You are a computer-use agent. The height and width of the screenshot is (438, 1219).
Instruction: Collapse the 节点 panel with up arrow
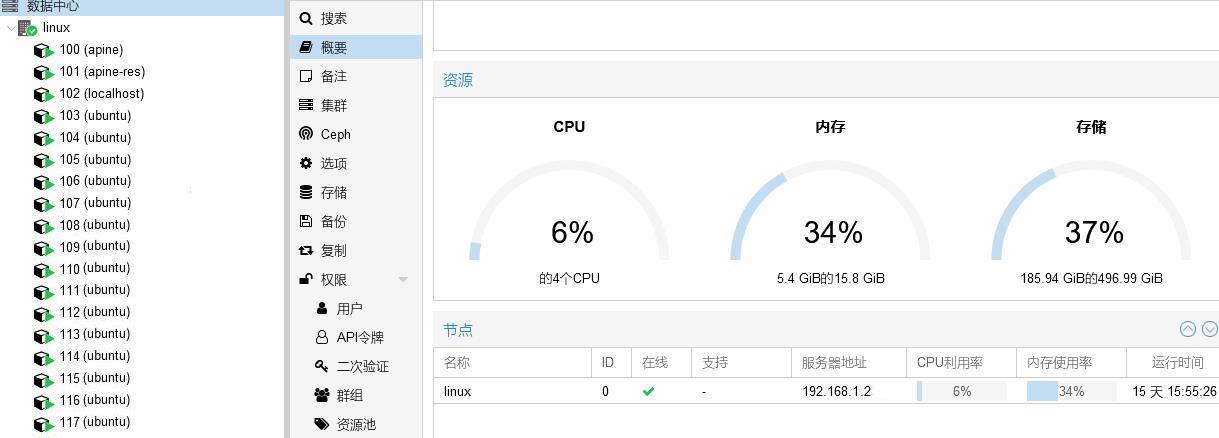[1187, 329]
